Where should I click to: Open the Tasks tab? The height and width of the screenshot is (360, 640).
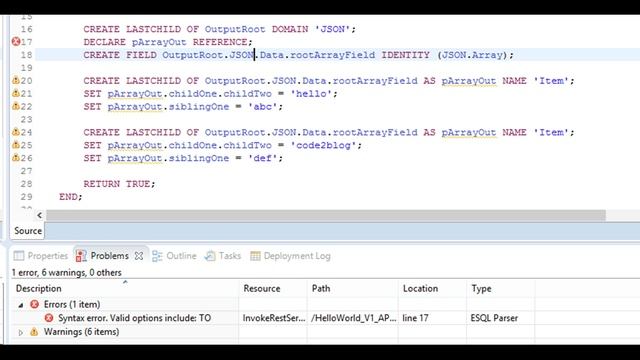223,256
